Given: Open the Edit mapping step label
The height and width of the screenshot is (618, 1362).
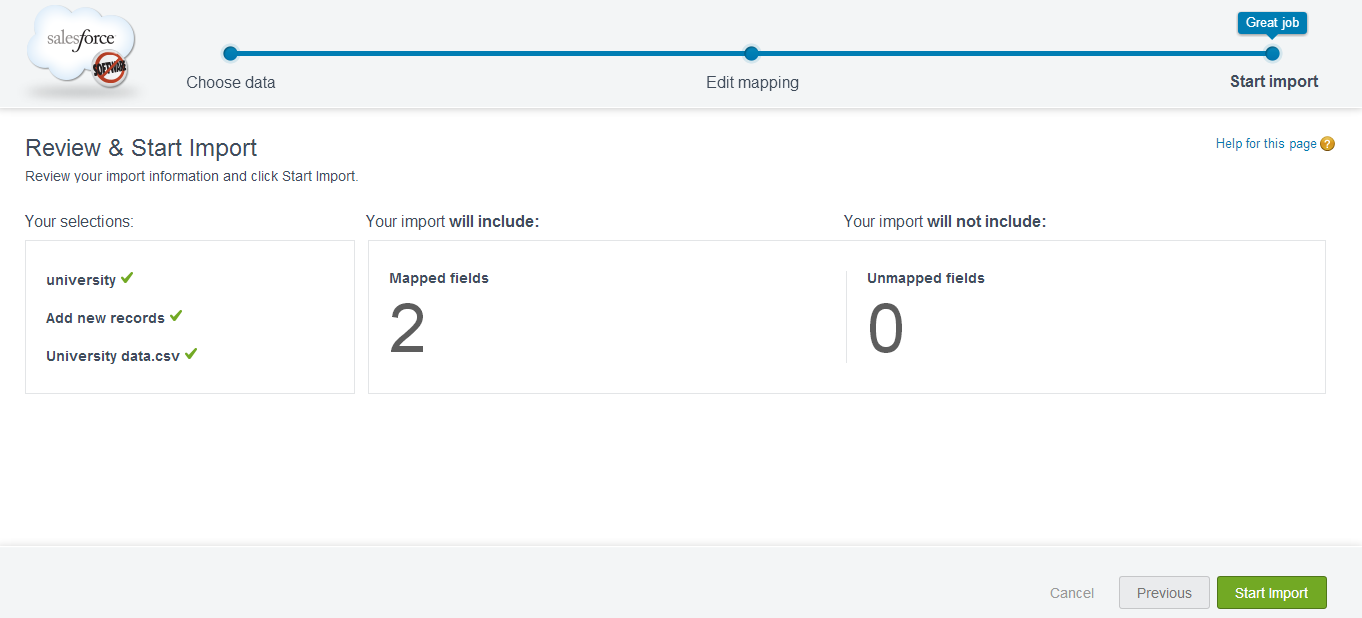Looking at the screenshot, I should click(752, 82).
